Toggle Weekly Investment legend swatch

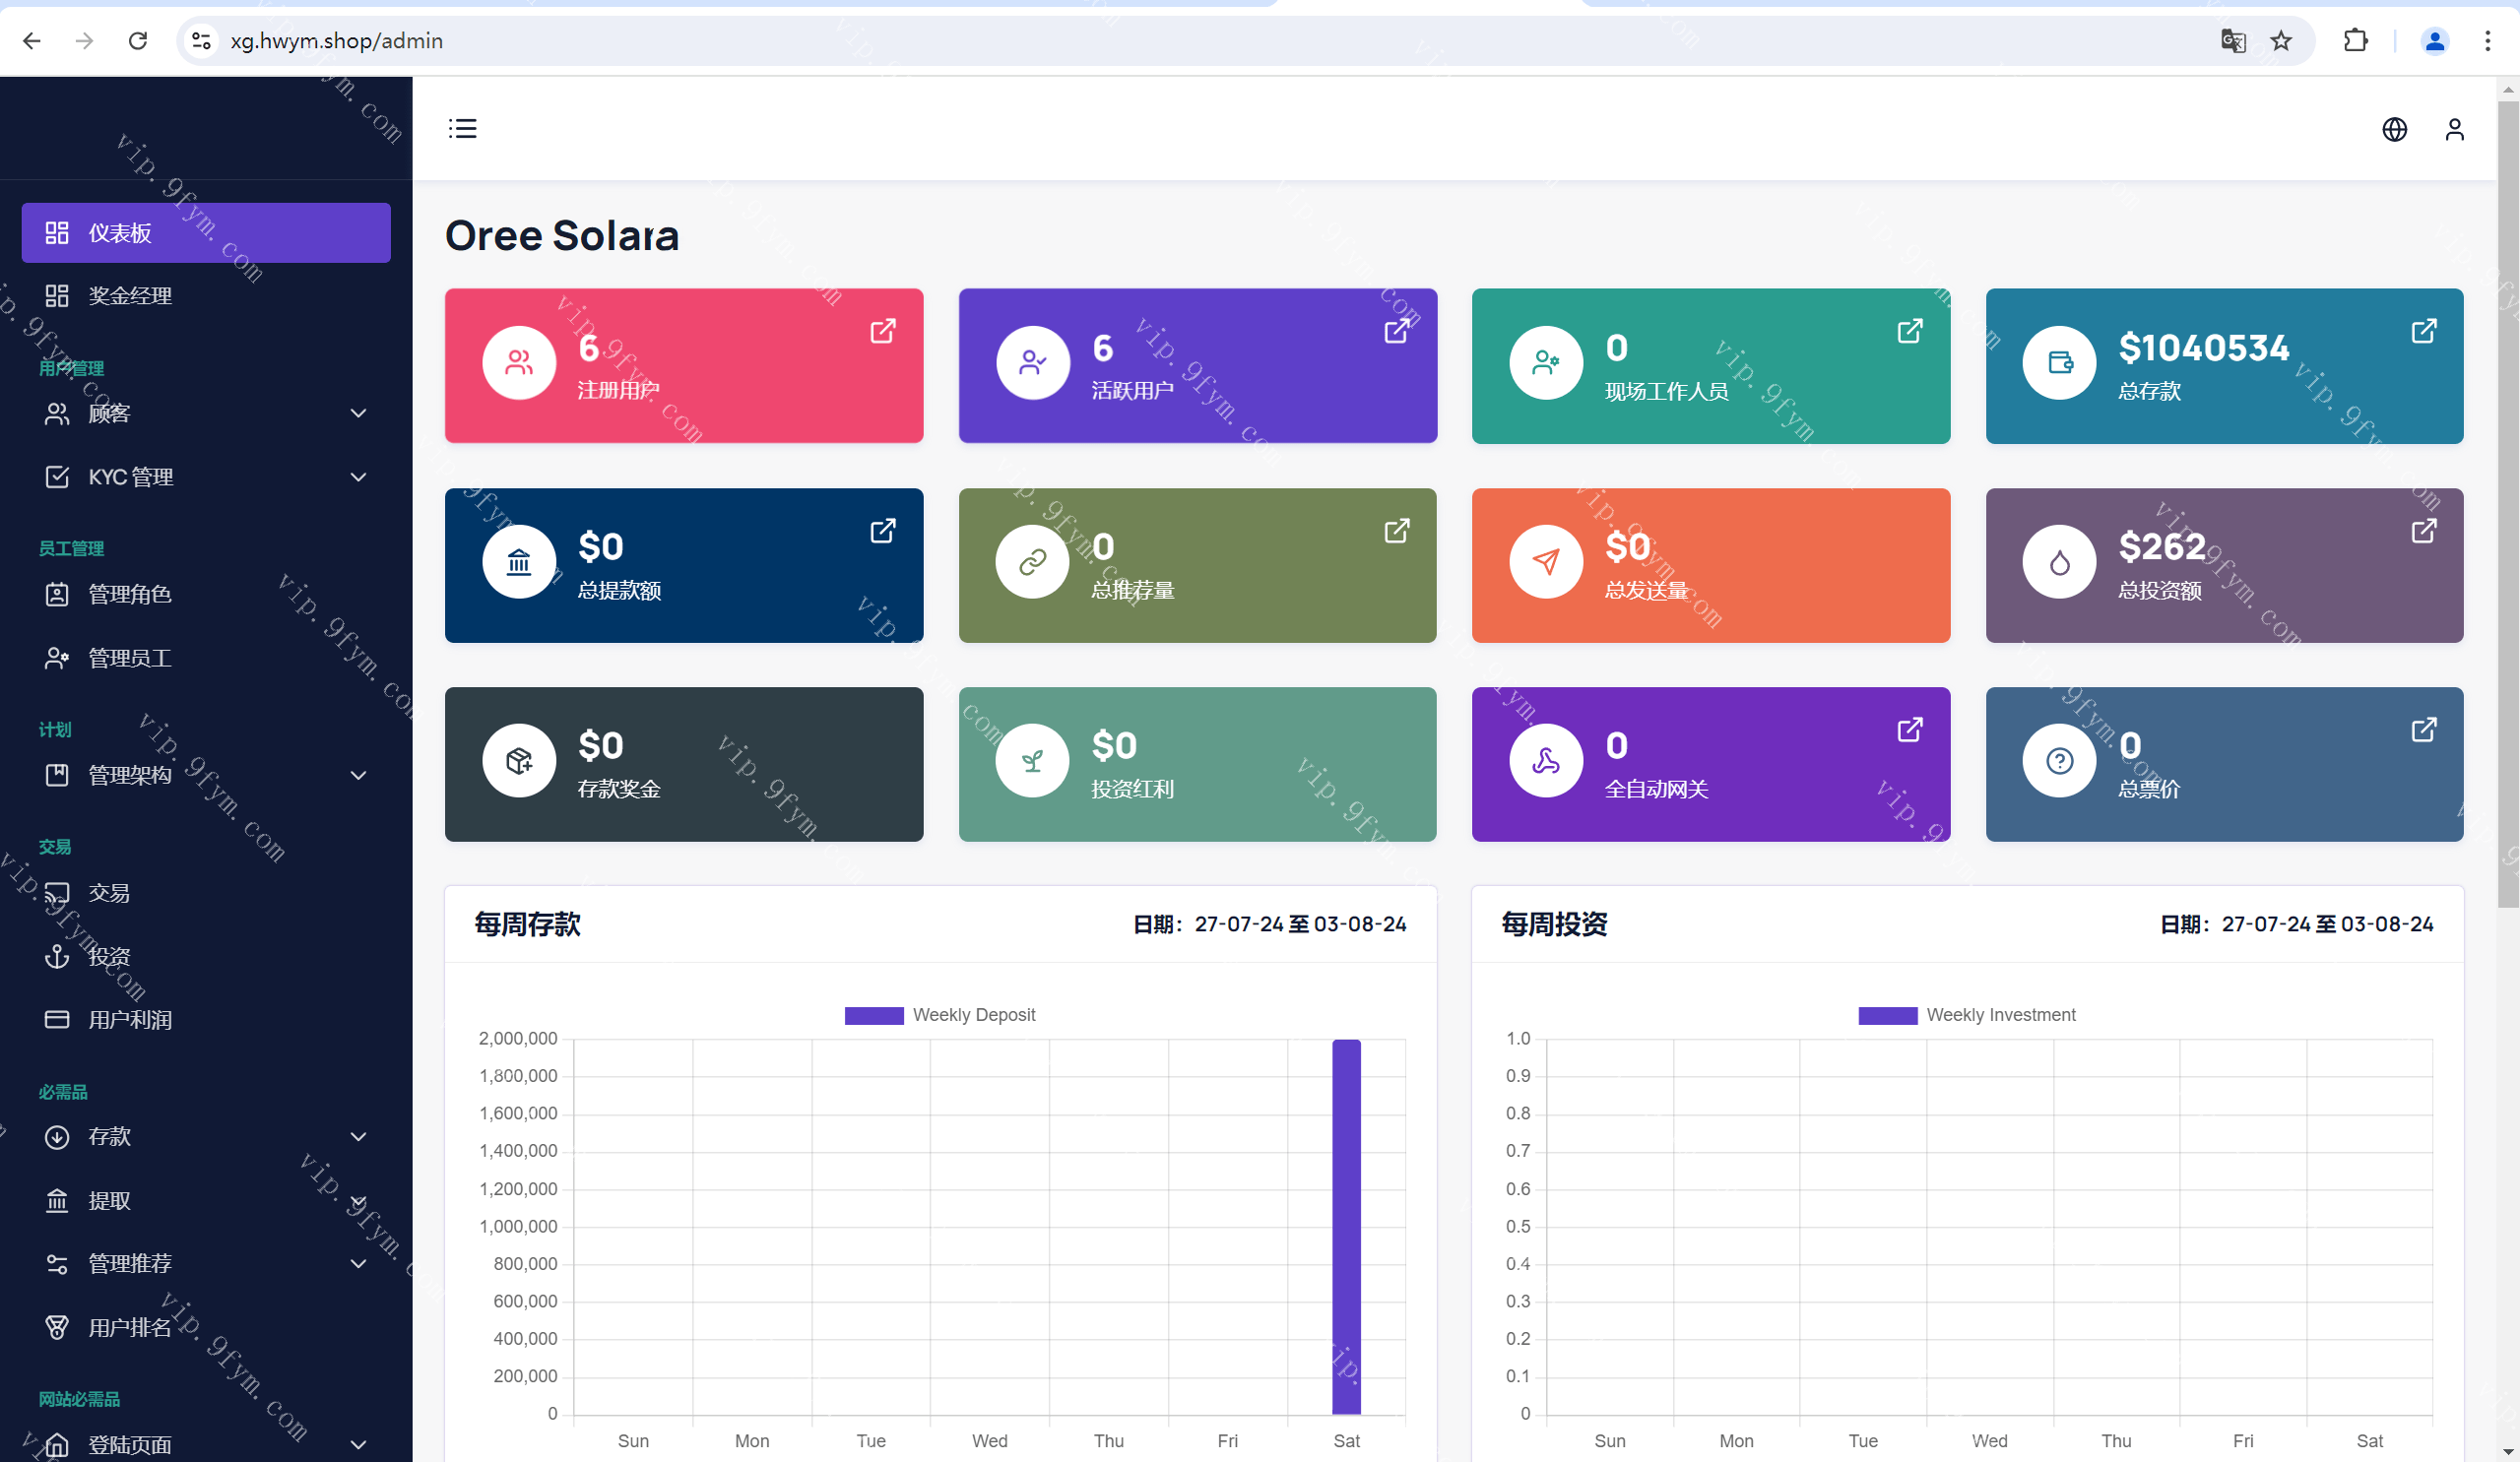1887,1015
